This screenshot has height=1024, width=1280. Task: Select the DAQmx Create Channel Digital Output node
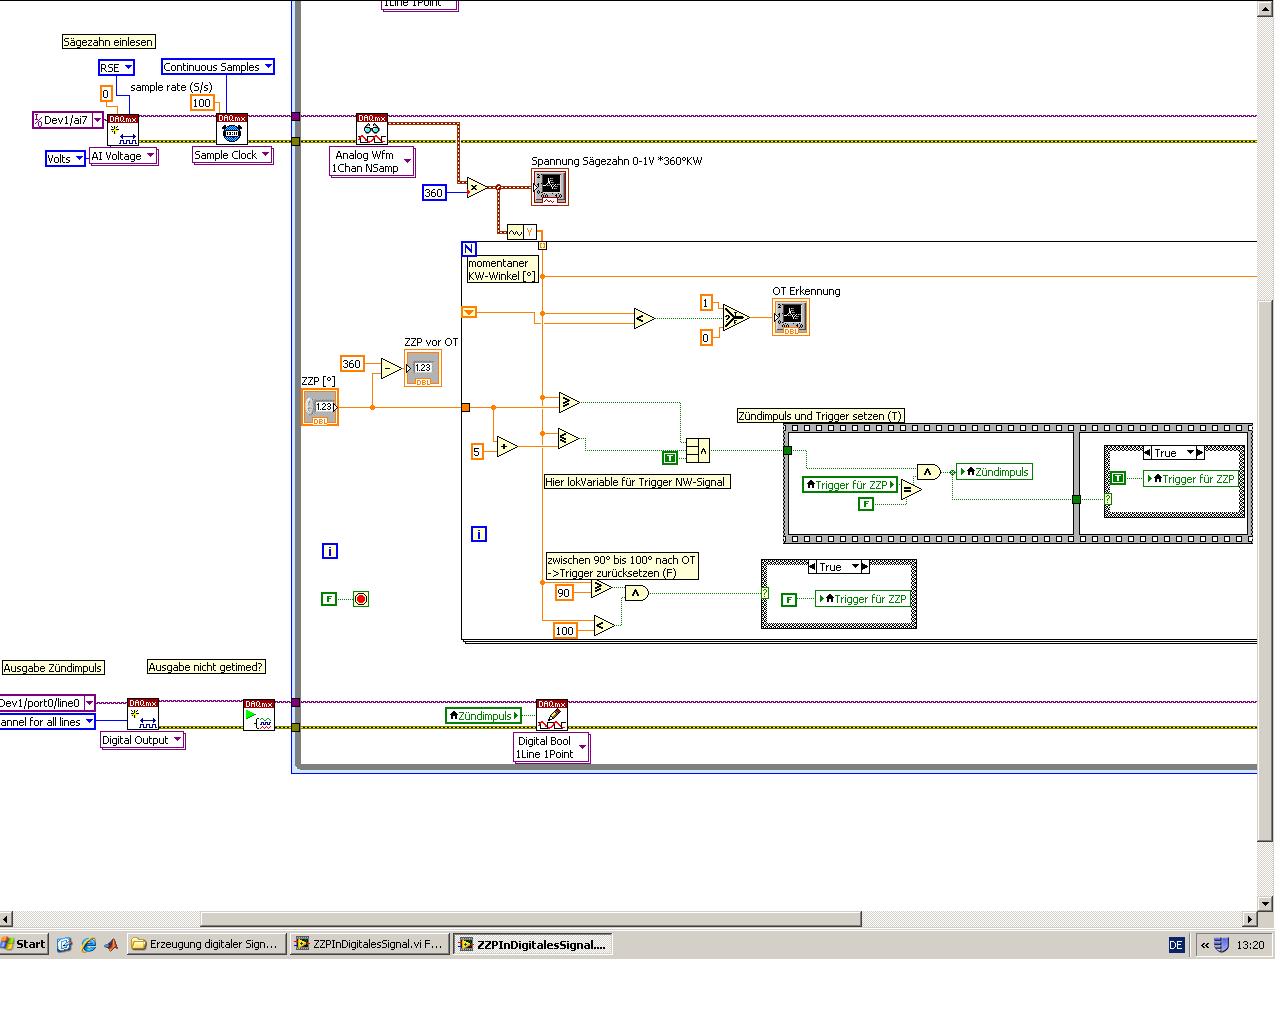point(143,714)
